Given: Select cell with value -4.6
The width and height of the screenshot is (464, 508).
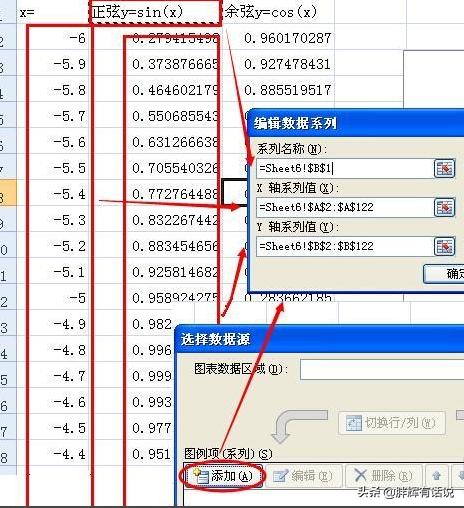Looking at the screenshot, I should (x=53, y=402).
